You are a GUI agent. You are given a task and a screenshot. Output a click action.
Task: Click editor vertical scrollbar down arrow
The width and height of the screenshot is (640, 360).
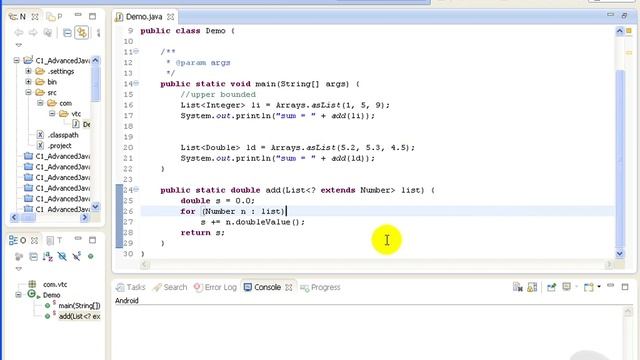(x=620, y=253)
